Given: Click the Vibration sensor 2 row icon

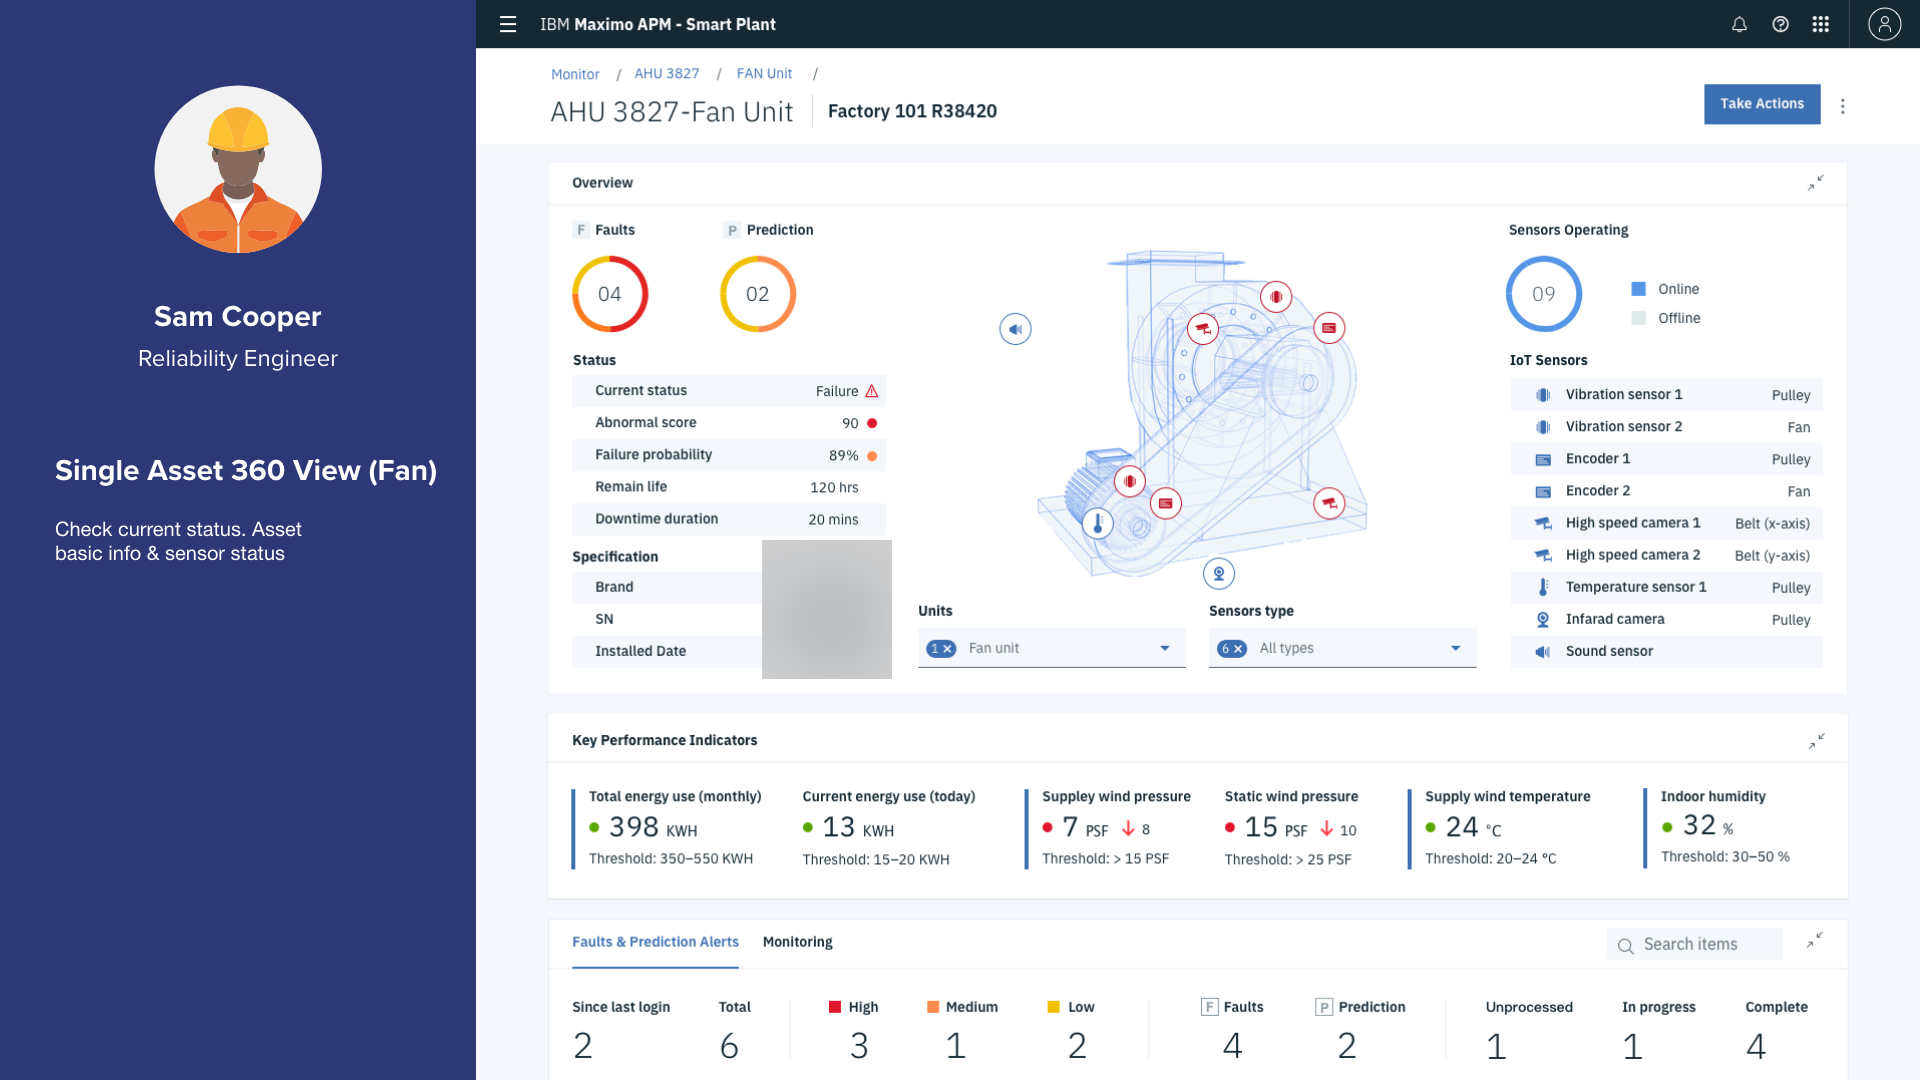Looking at the screenshot, I should click(1543, 427).
